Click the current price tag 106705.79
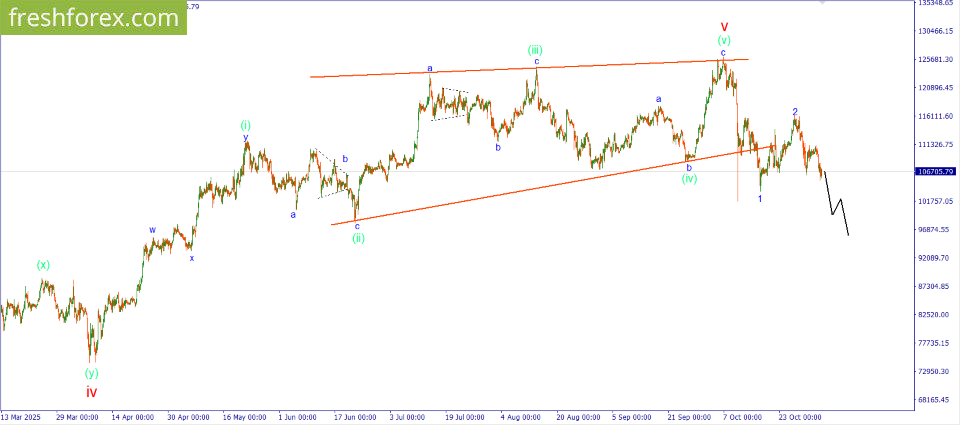Image resolution: width=960 pixels, height=425 pixels. point(937,171)
